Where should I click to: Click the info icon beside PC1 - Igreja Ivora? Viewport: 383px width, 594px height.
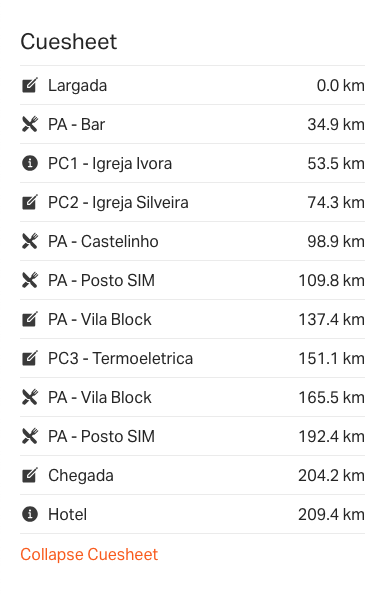[x=30, y=163]
